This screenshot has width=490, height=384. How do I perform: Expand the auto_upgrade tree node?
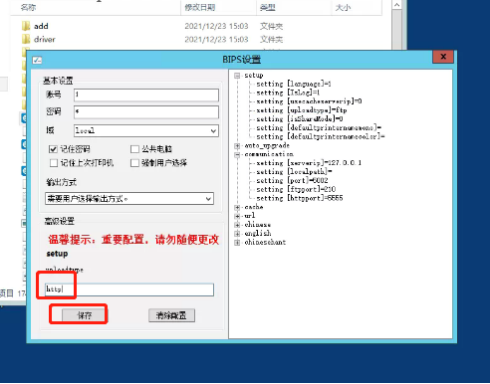click(x=237, y=146)
